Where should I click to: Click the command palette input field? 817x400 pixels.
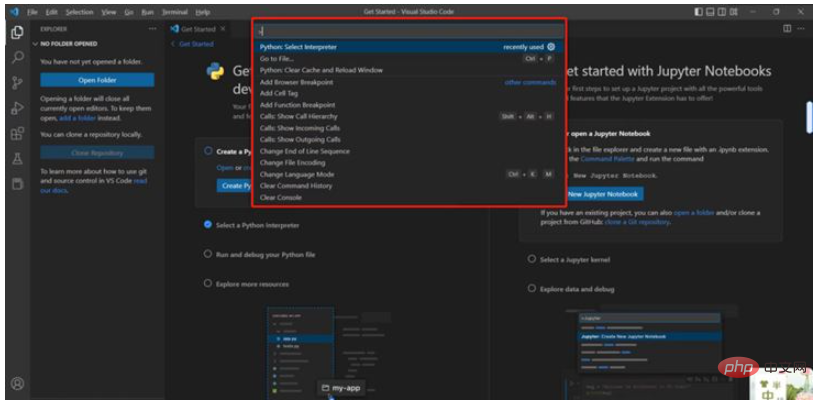coord(410,31)
